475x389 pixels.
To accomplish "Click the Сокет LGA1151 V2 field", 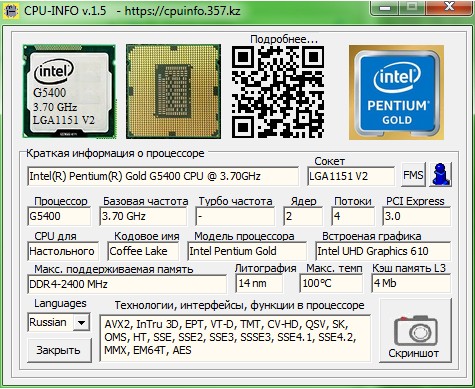I will point(351,176).
